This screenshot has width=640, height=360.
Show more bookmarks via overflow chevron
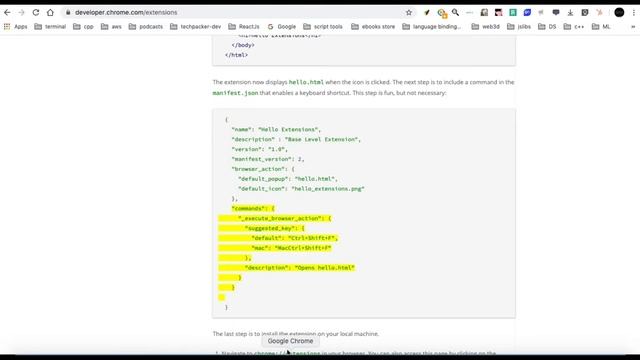633,27
